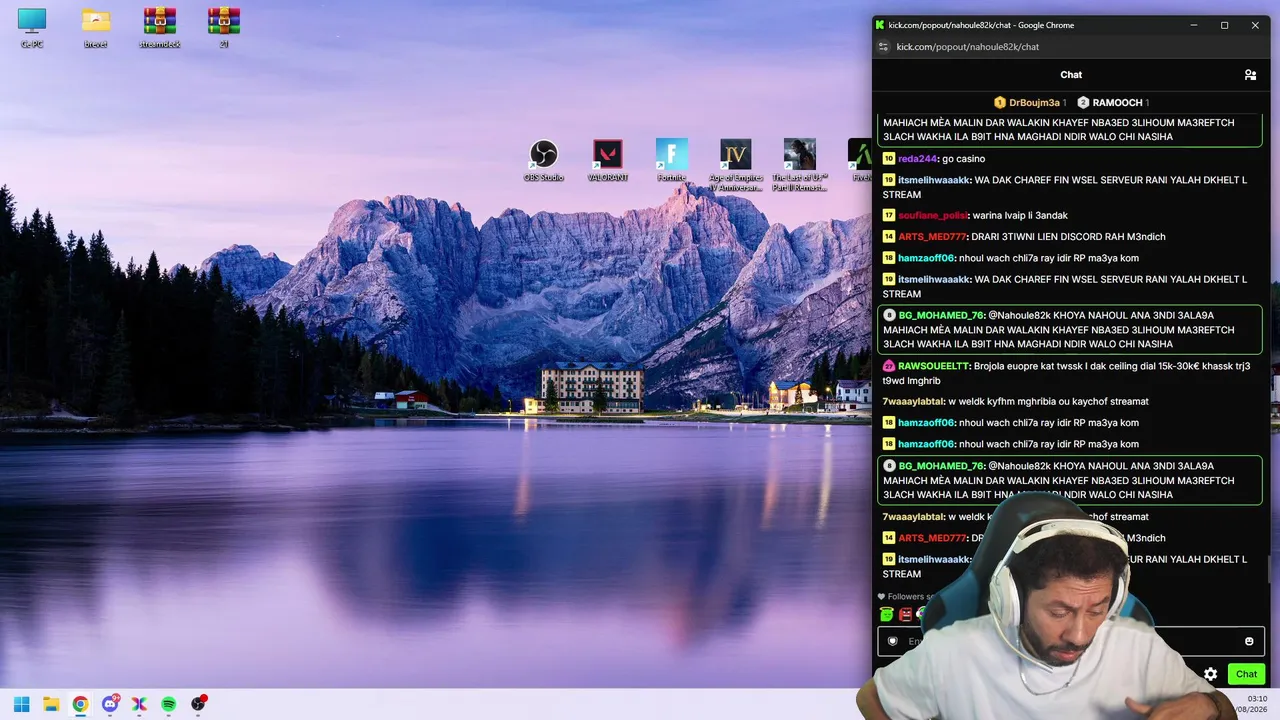Open Discord from the taskbar
Screen dimensions: 1280x720
tap(110, 704)
